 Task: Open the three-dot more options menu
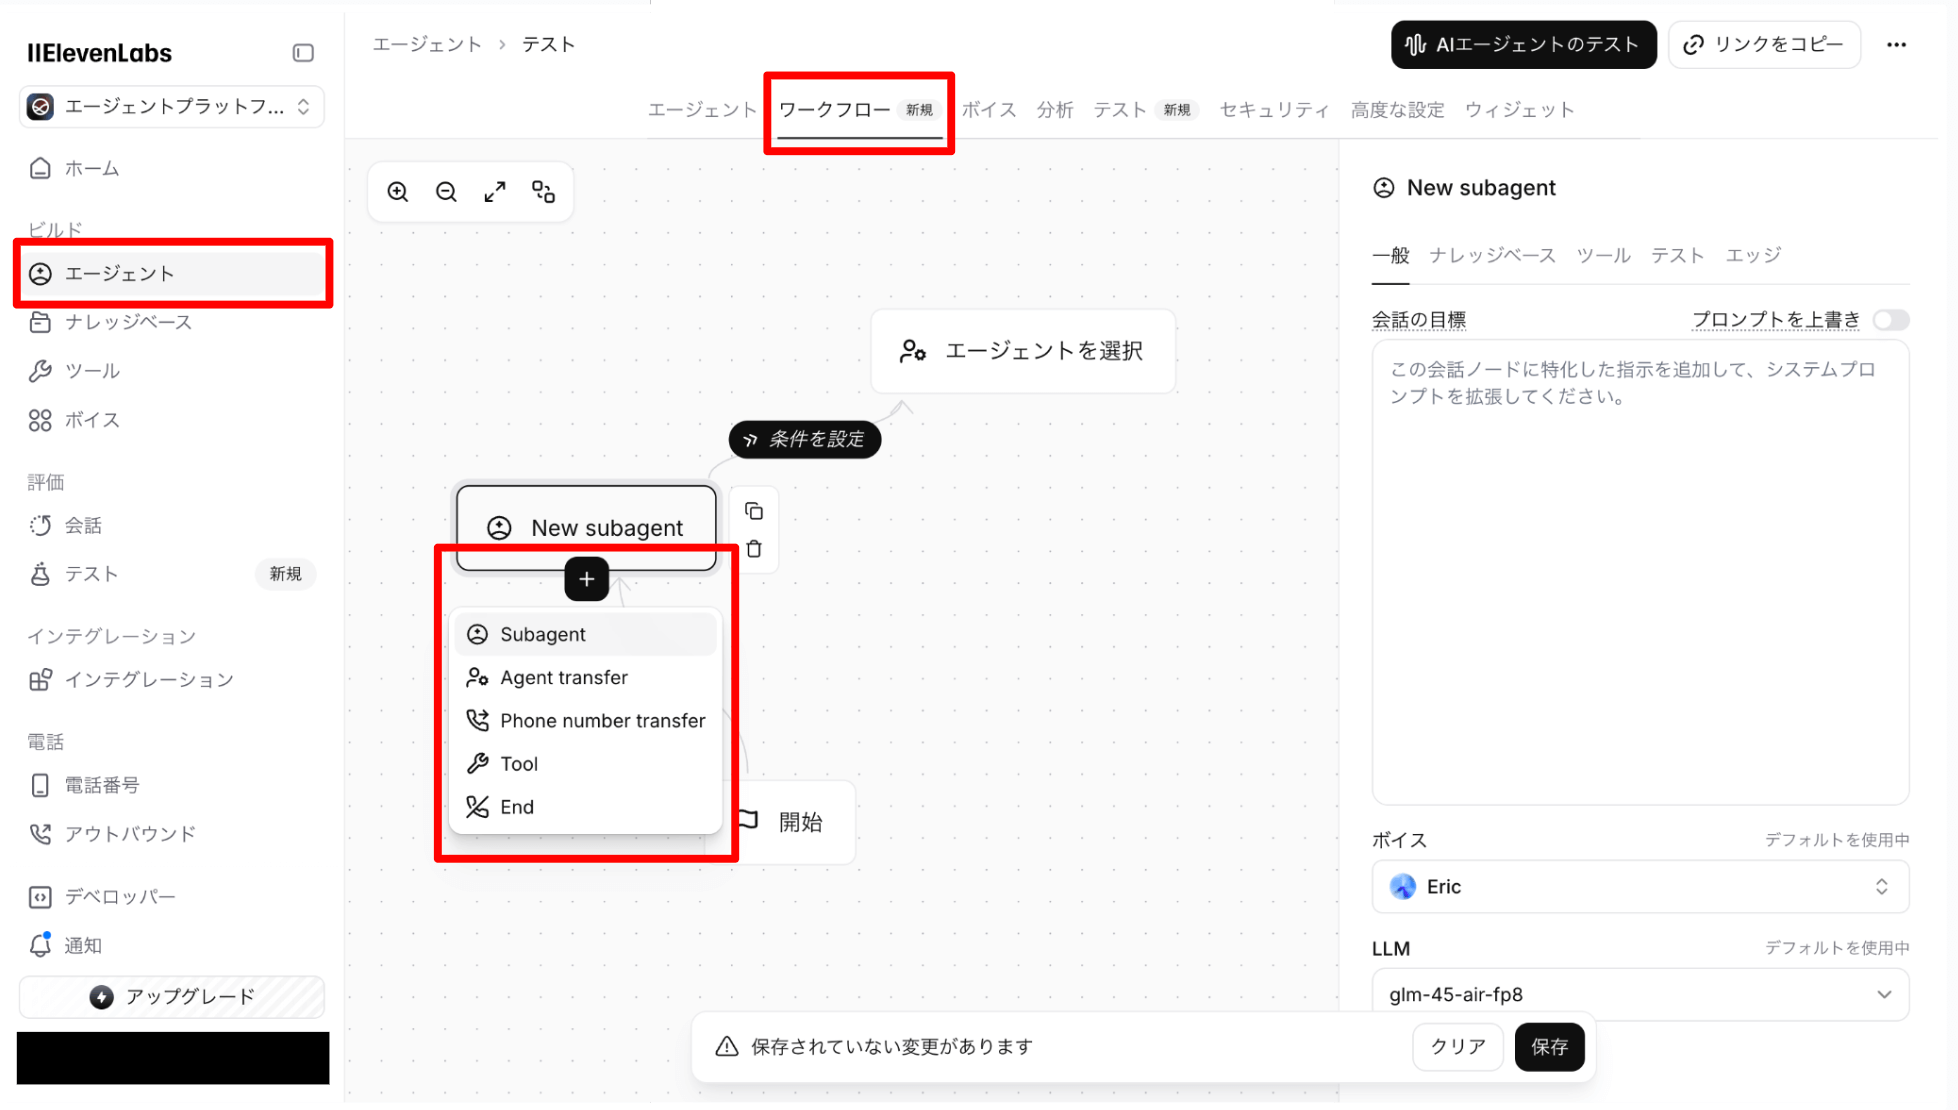[1896, 45]
